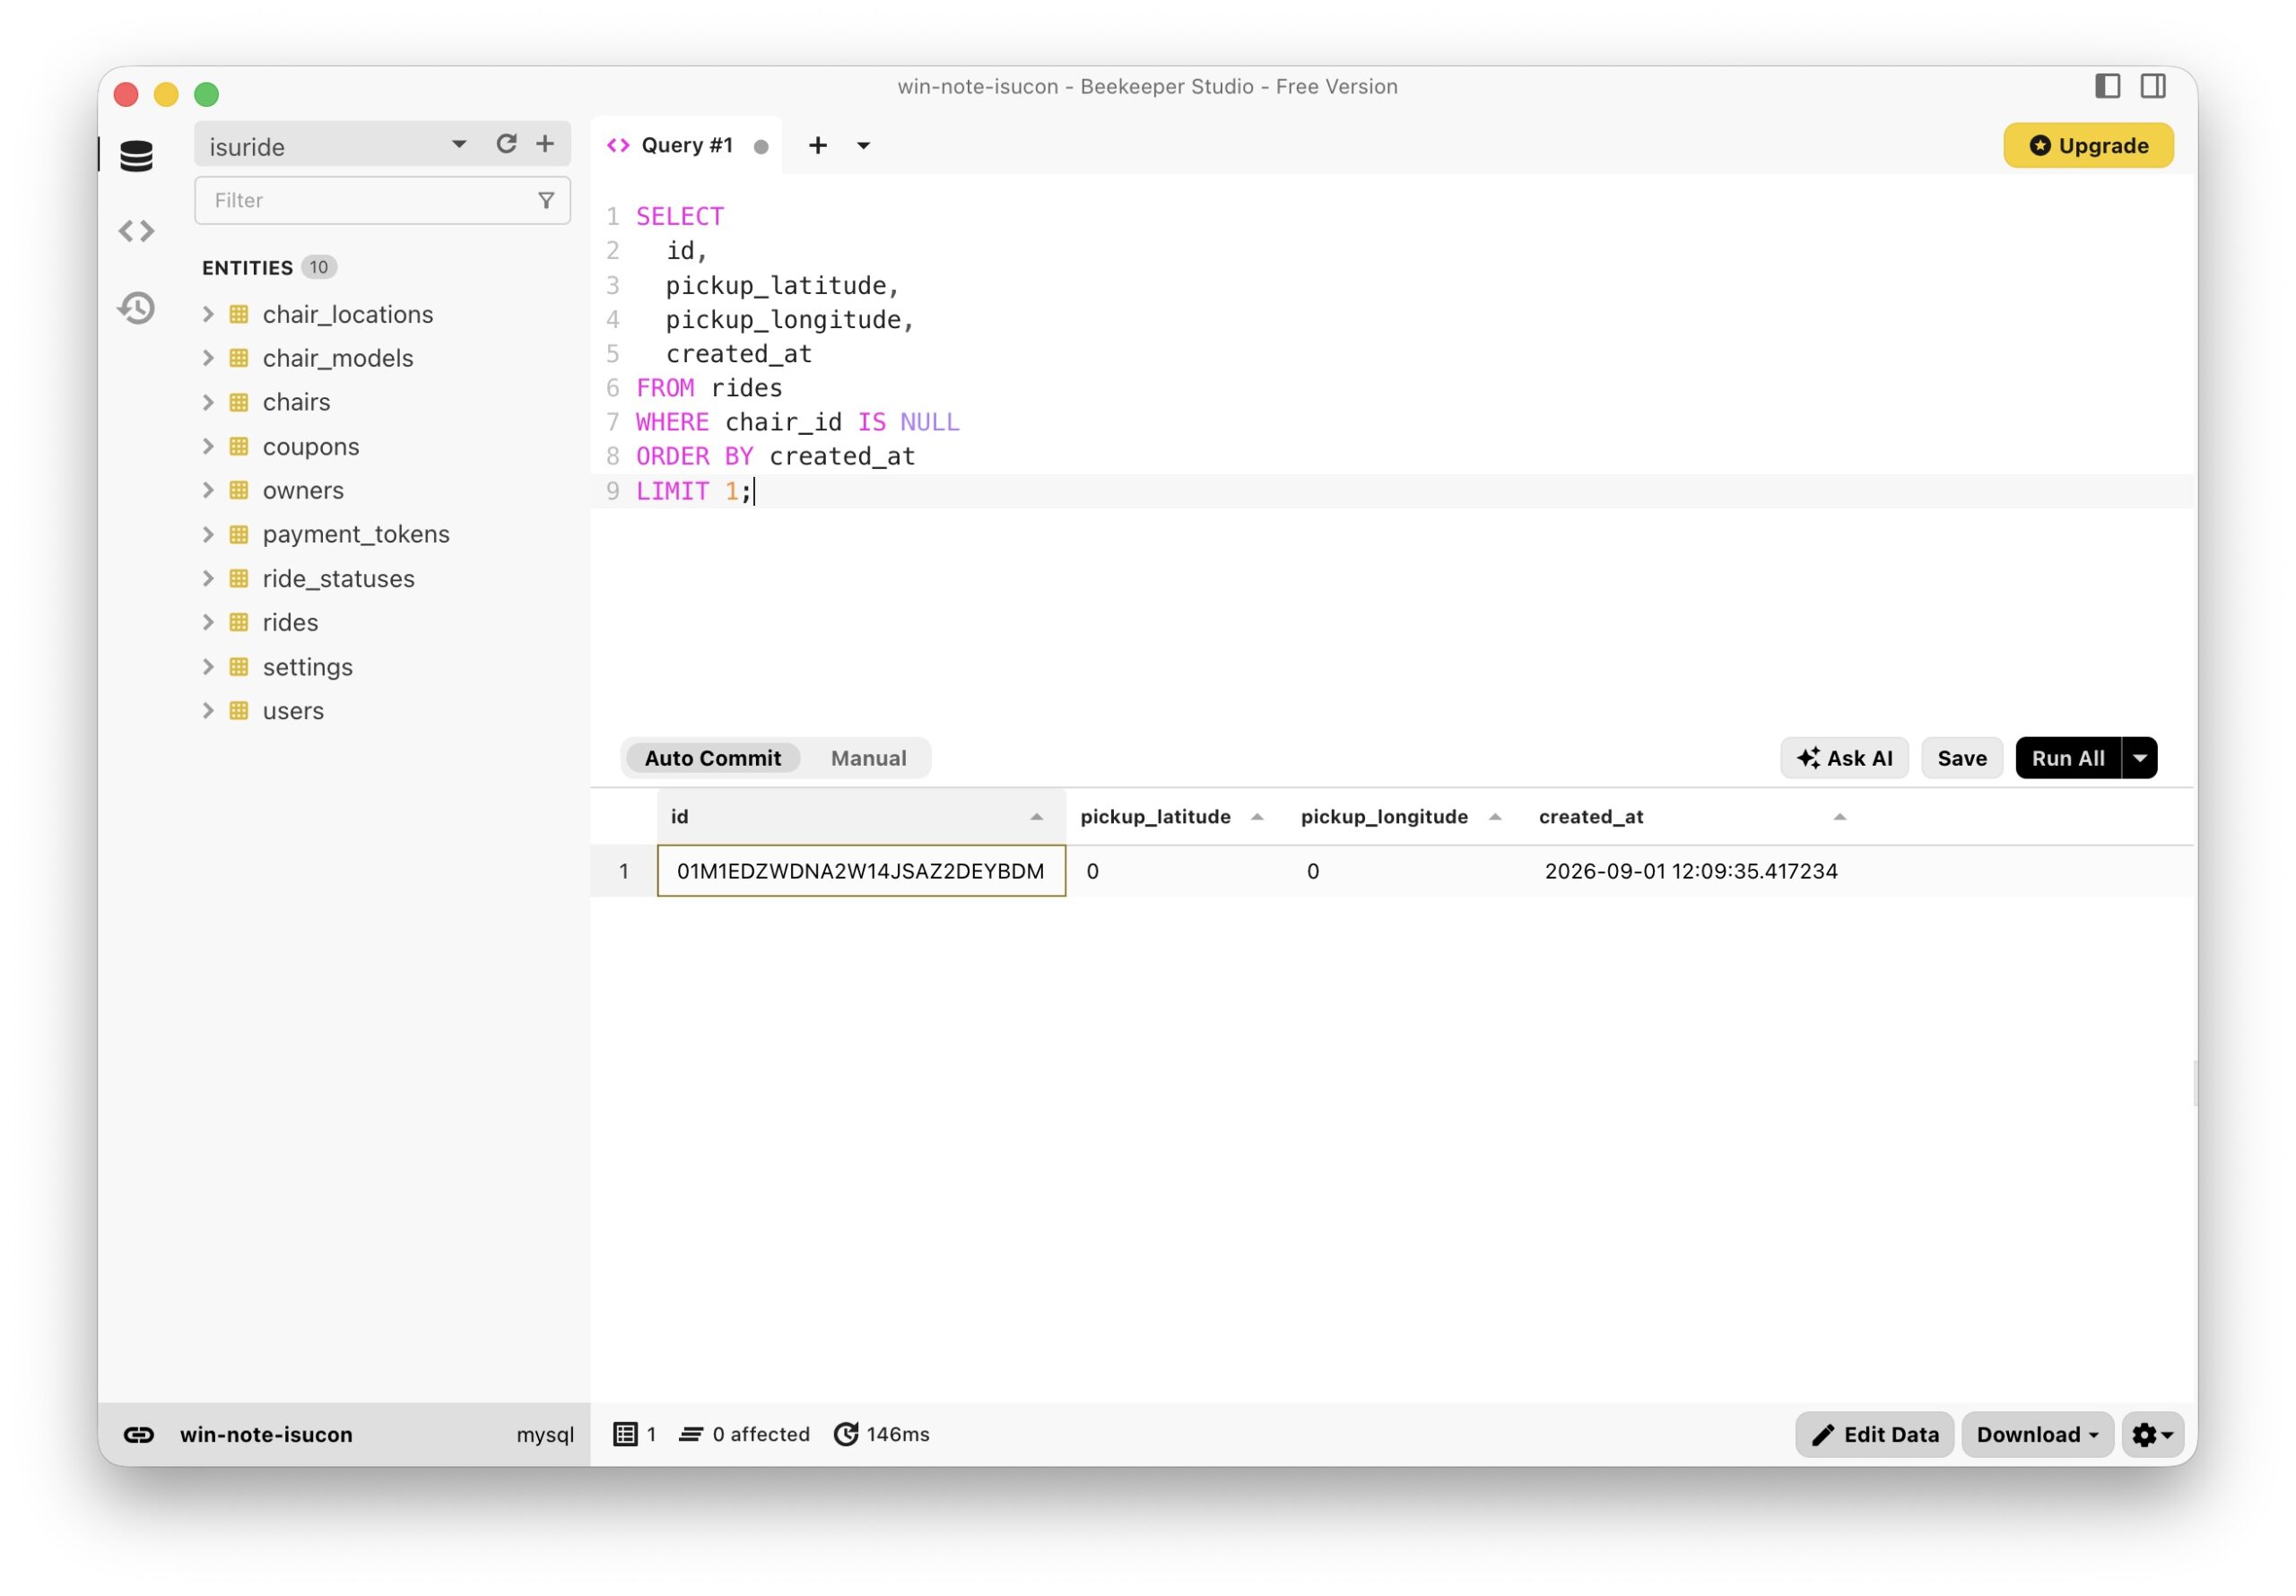Toggle the right sidebar panel icon
The width and height of the screenshot is (2296, 1596).
[2154, 86]
